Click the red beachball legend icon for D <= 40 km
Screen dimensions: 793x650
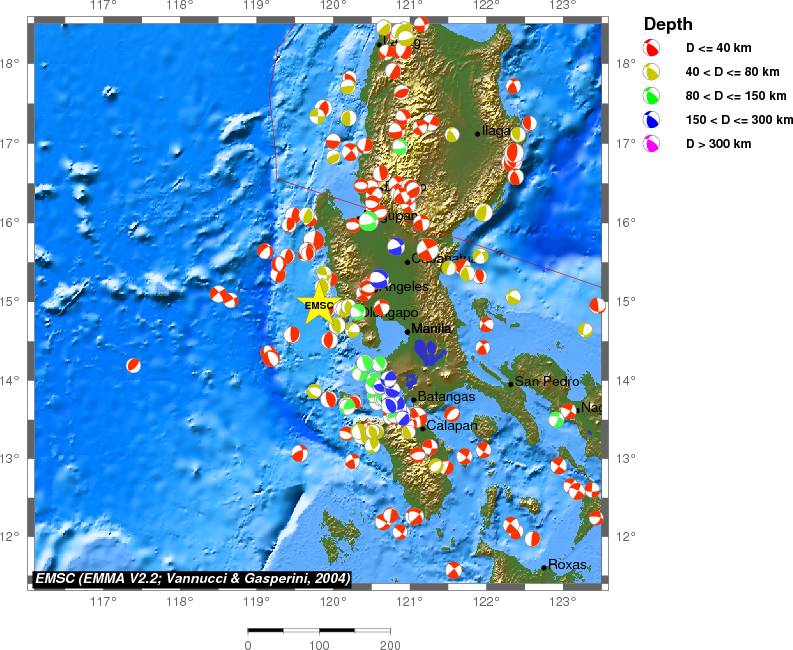[x=652, y=47]
